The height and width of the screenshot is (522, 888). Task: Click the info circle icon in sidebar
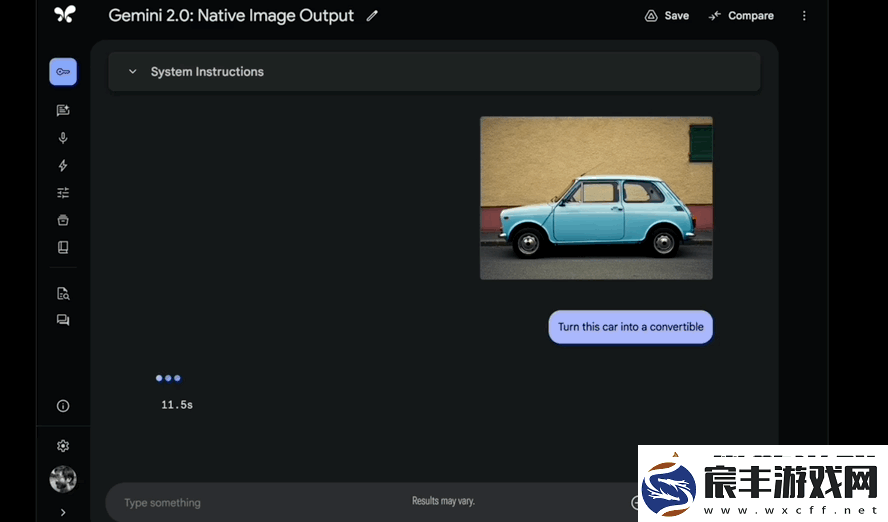63,406
